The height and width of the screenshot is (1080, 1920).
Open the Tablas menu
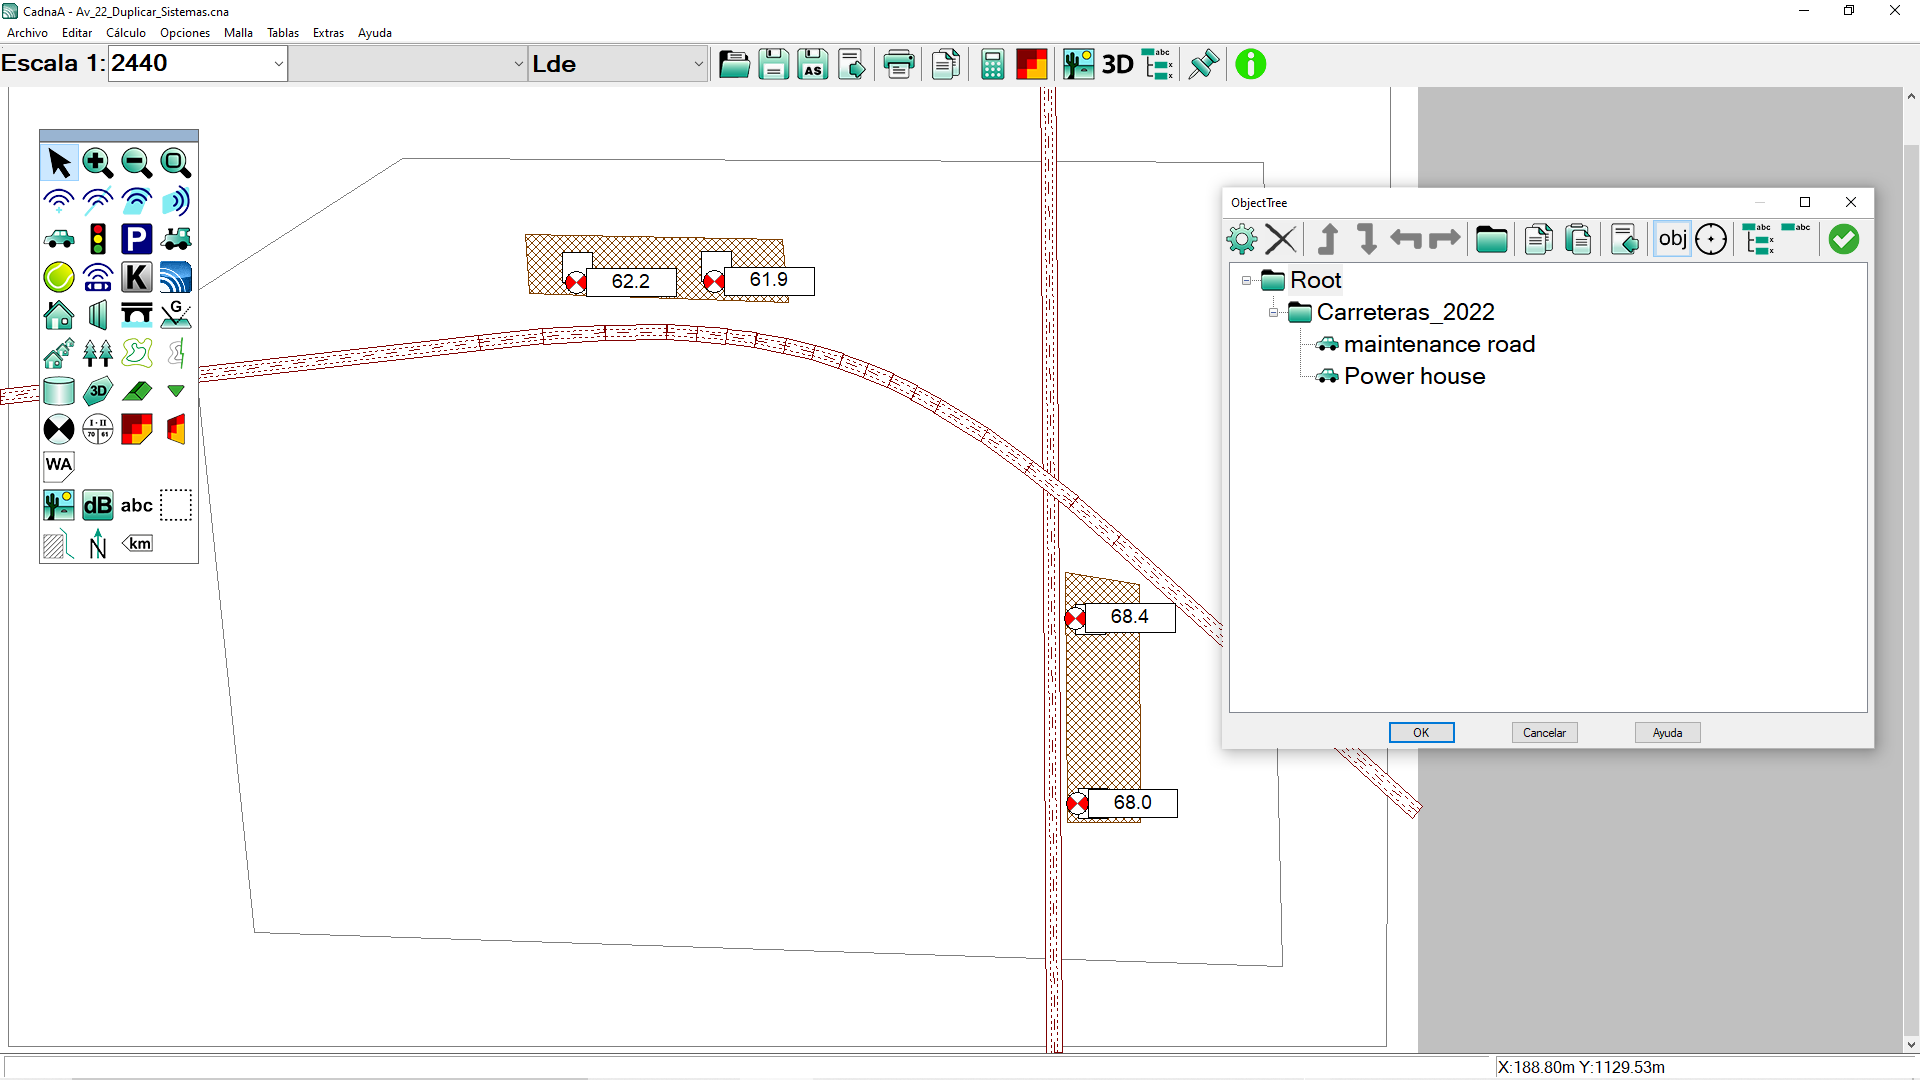(x=283, y=33)
